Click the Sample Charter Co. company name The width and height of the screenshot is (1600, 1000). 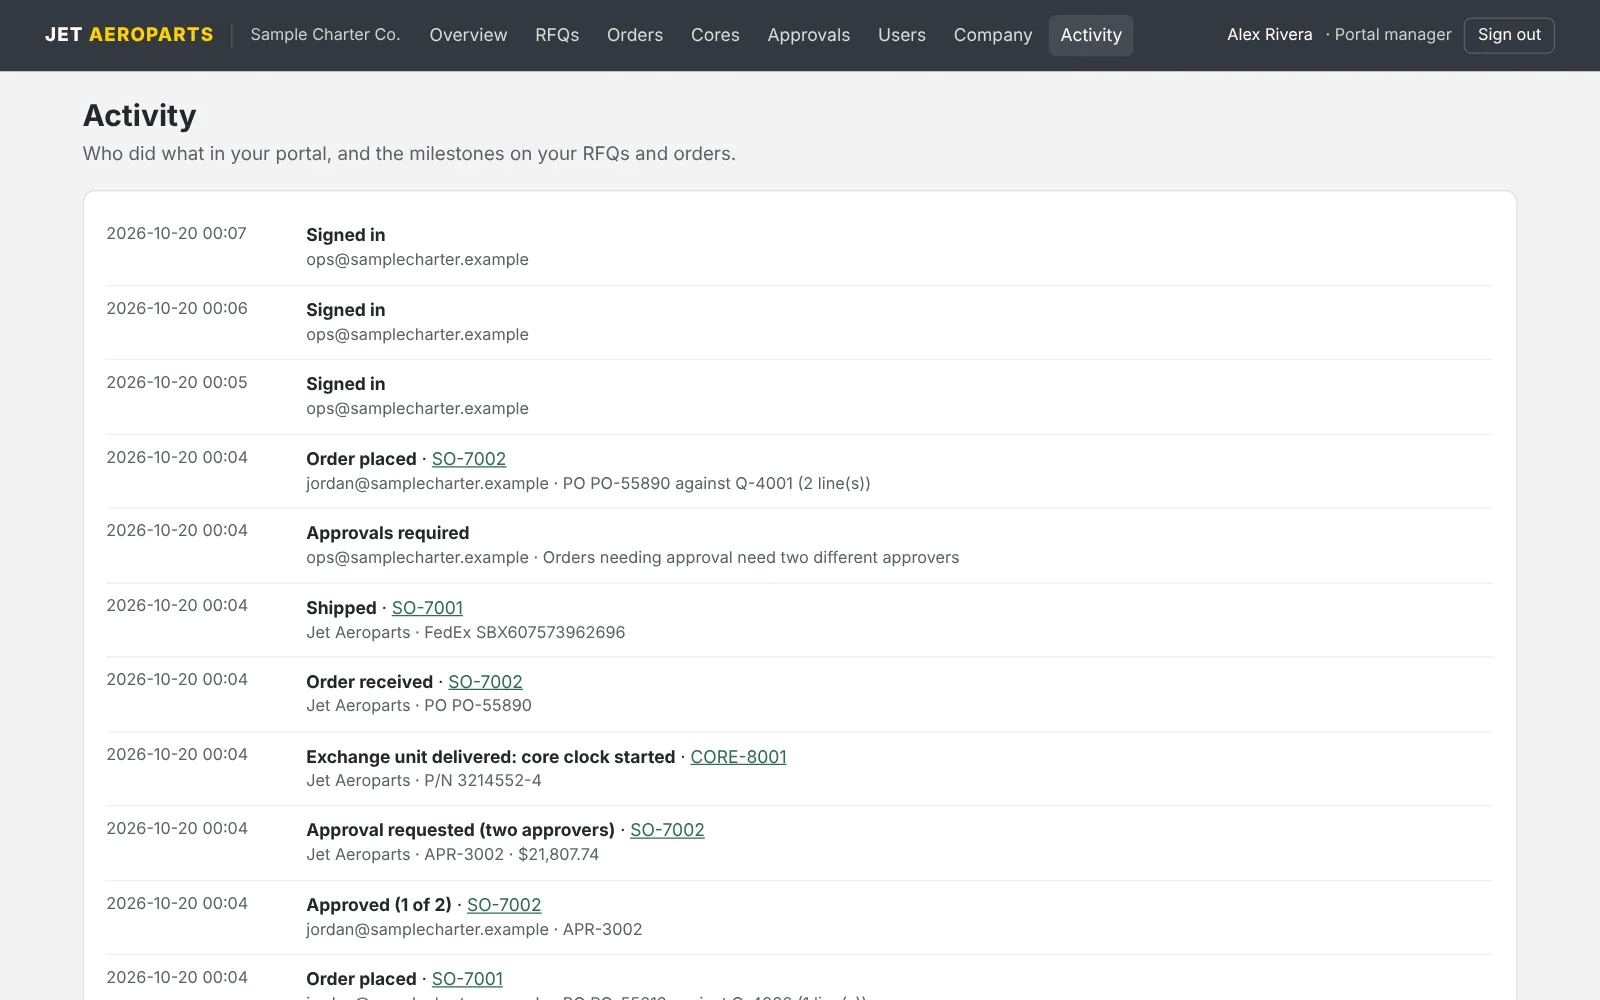click(x=325, y=35)
